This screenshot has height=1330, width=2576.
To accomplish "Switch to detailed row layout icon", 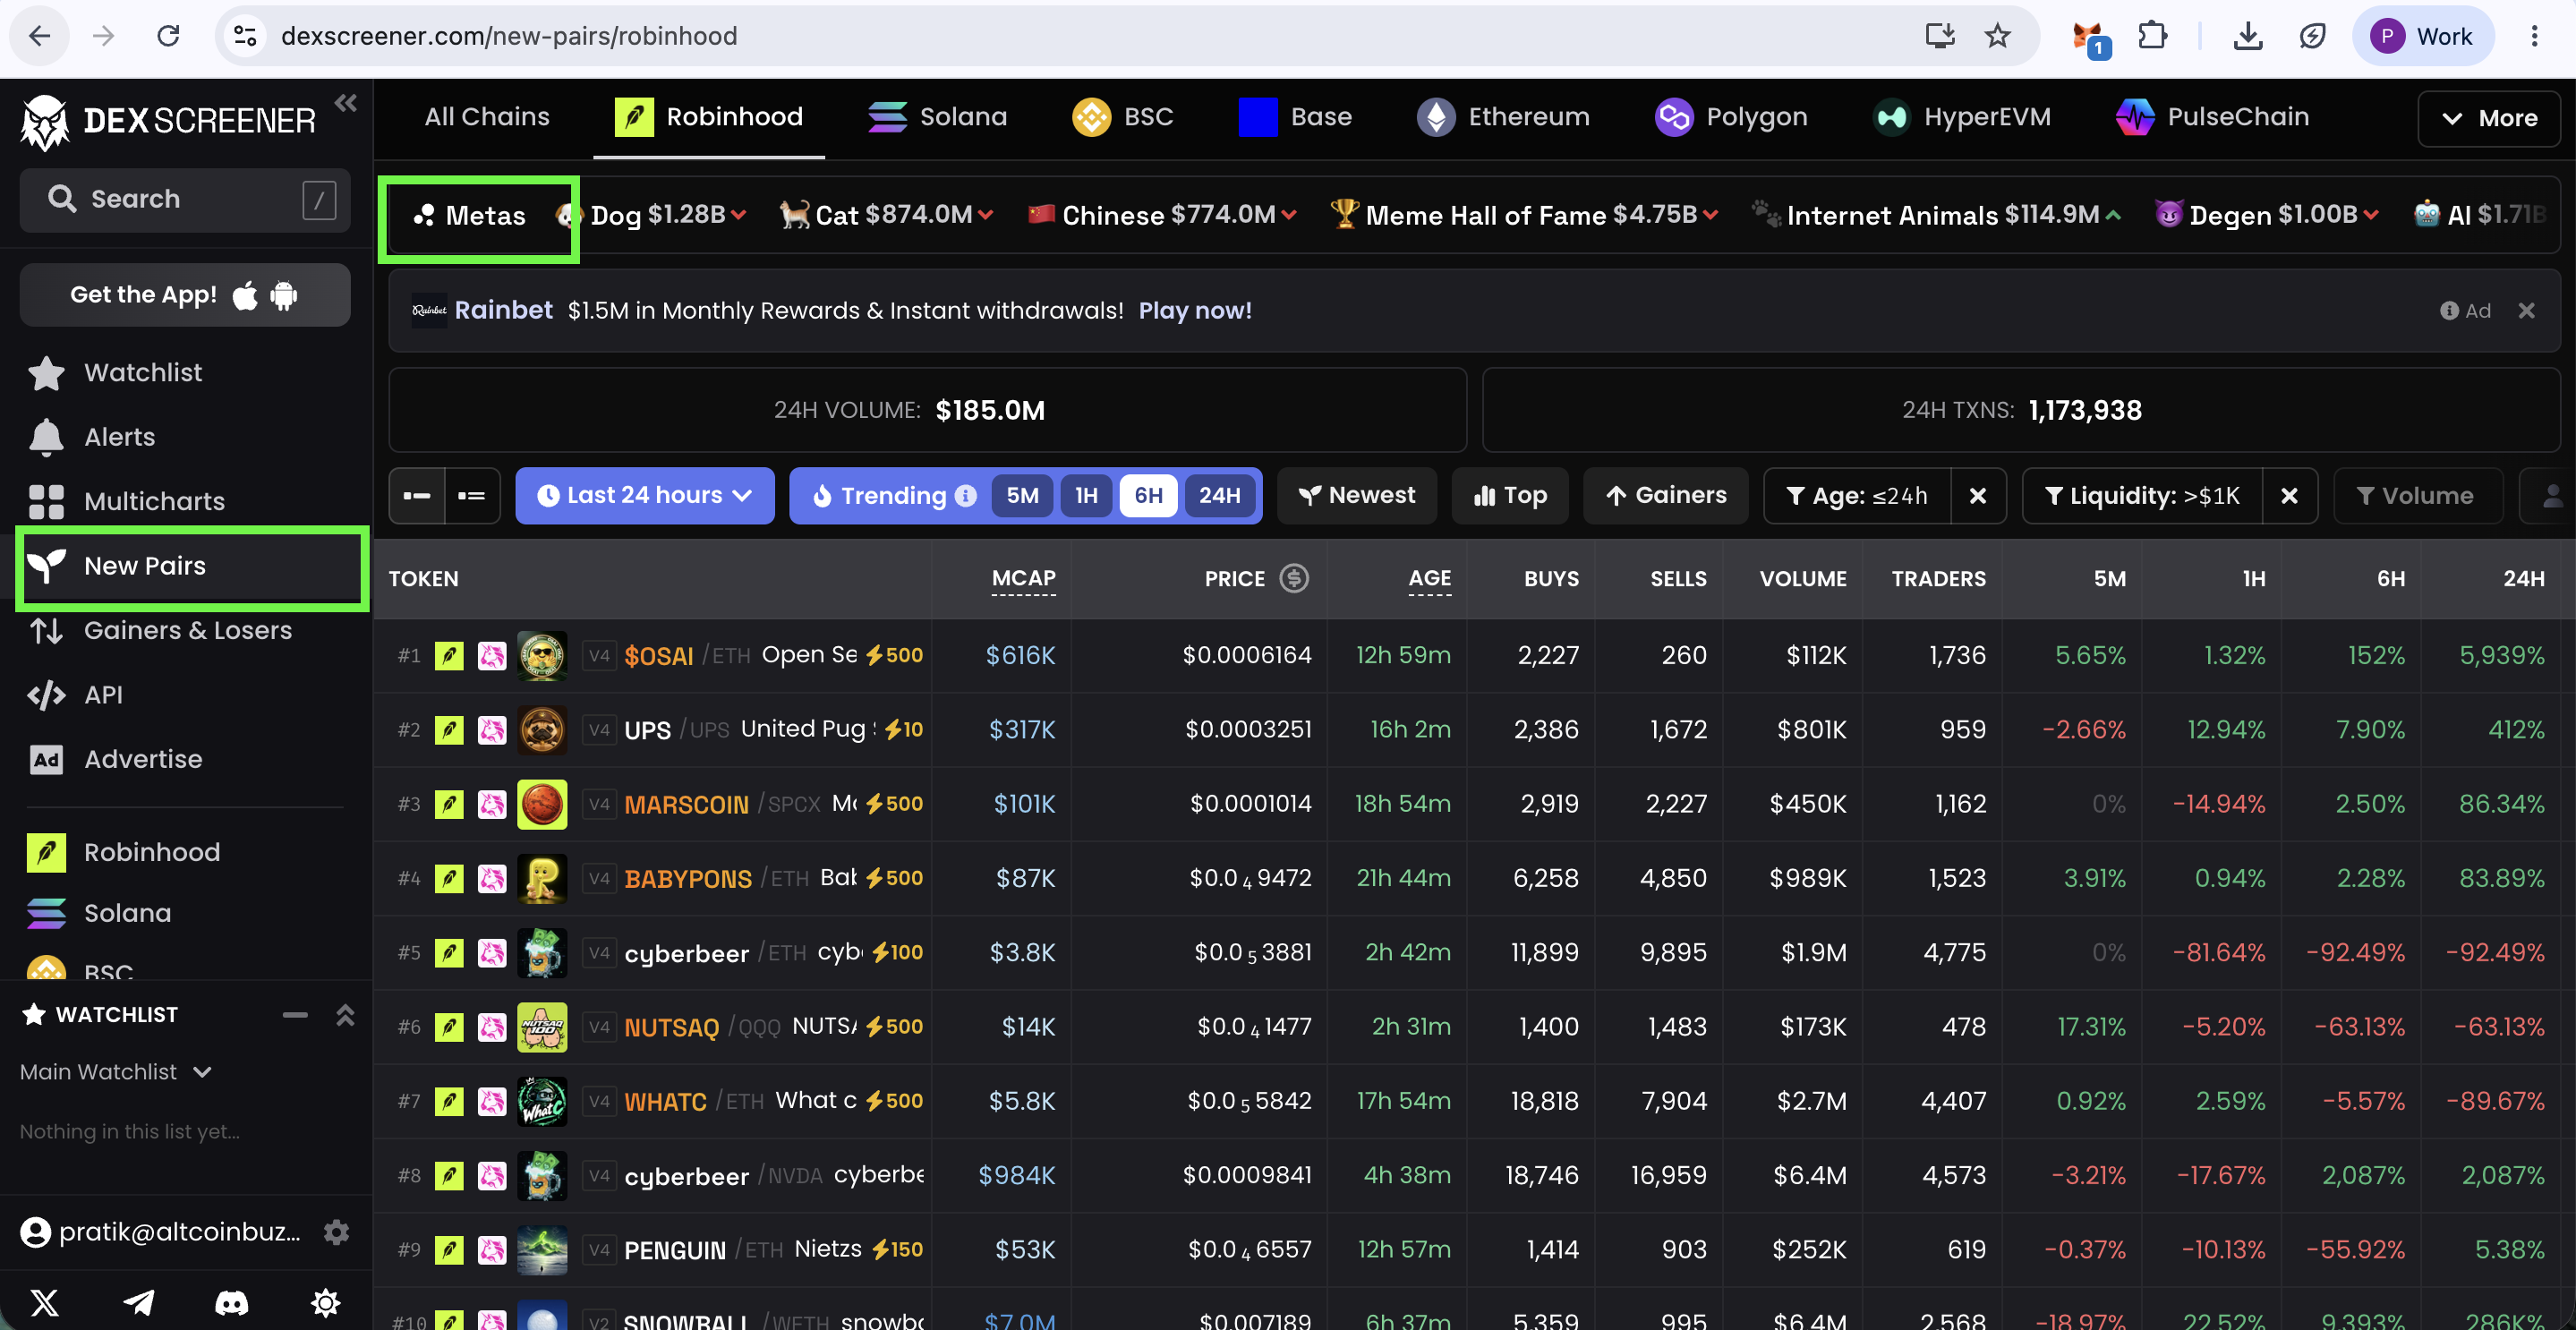I will coord(472,496).
